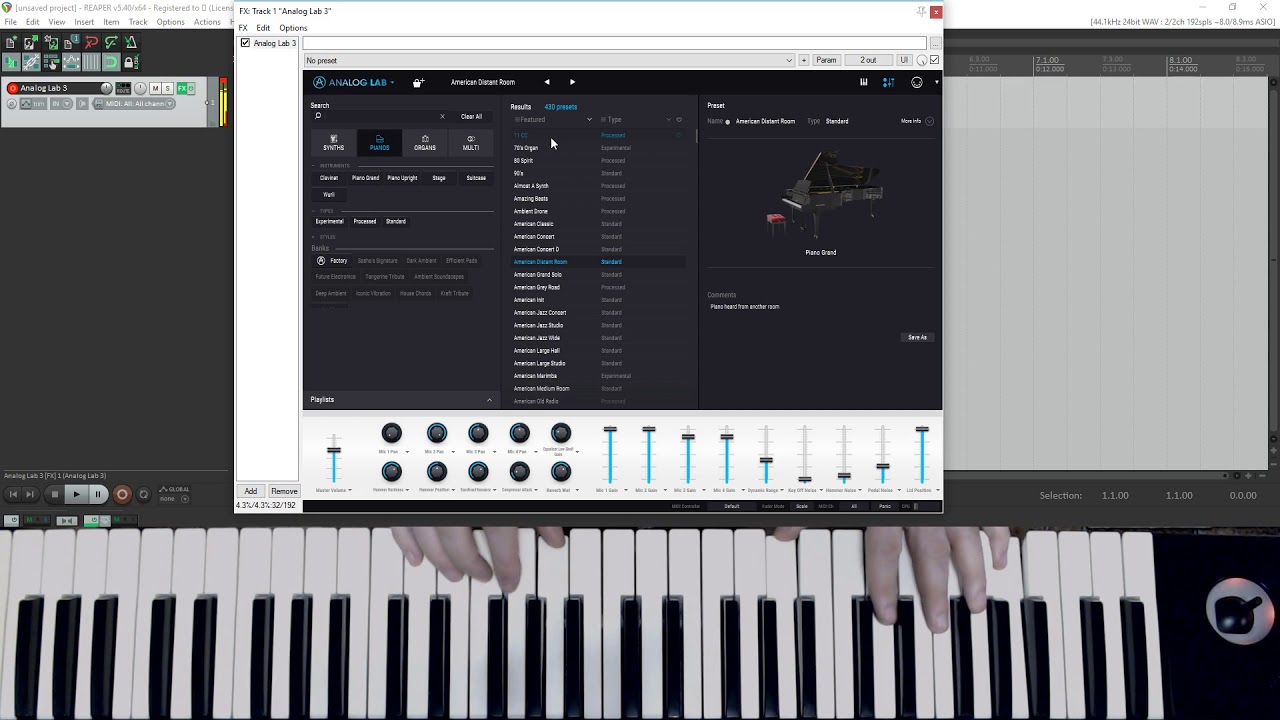Select the American Grand Solo preset
Screen dimensions: 1280x720
click(538, 274)
